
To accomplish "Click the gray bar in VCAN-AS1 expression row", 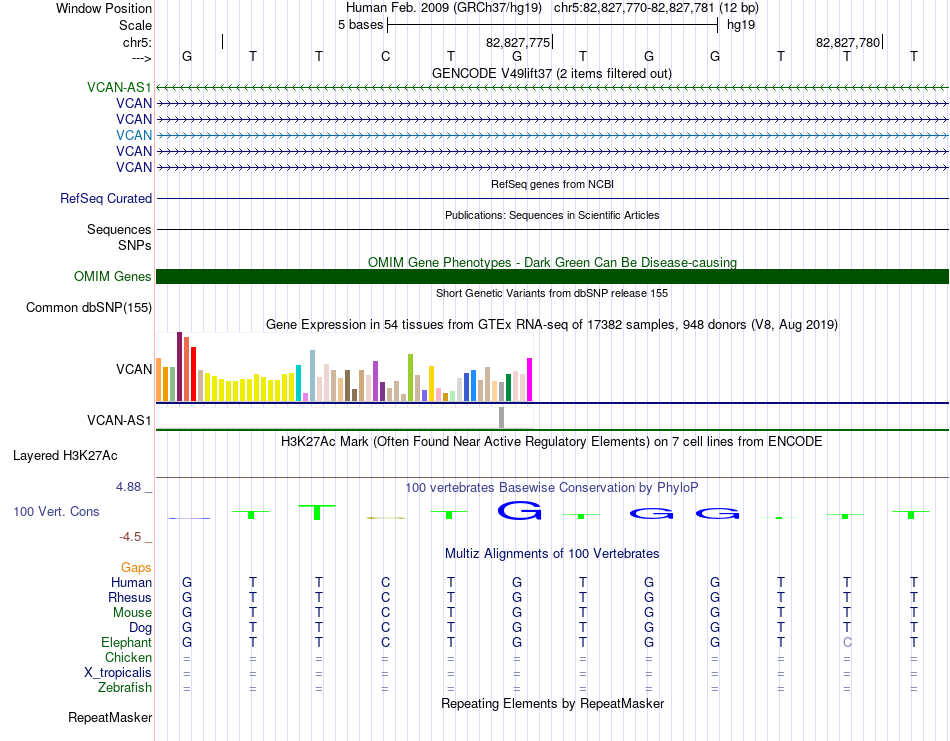I will pos(502,417).
